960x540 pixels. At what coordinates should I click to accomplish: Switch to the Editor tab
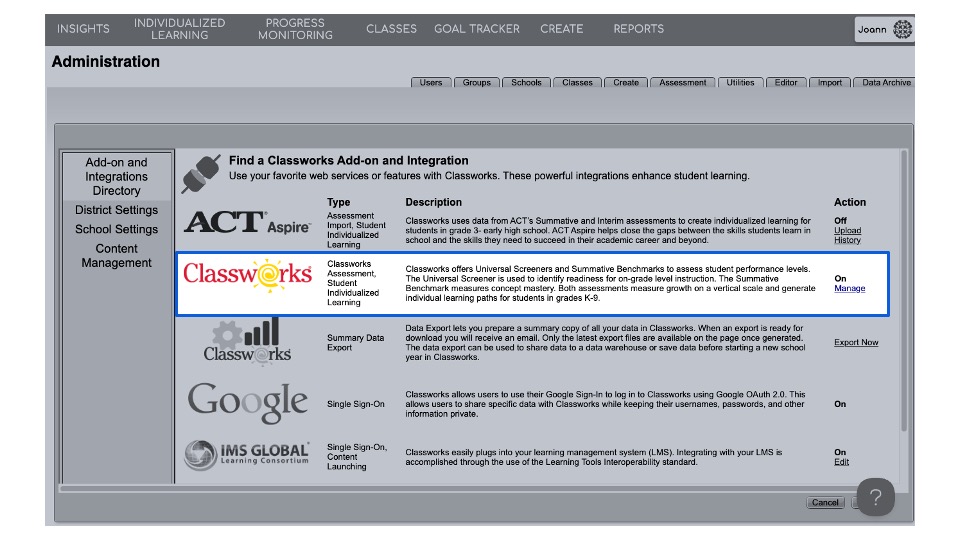[x=786, y=83]
